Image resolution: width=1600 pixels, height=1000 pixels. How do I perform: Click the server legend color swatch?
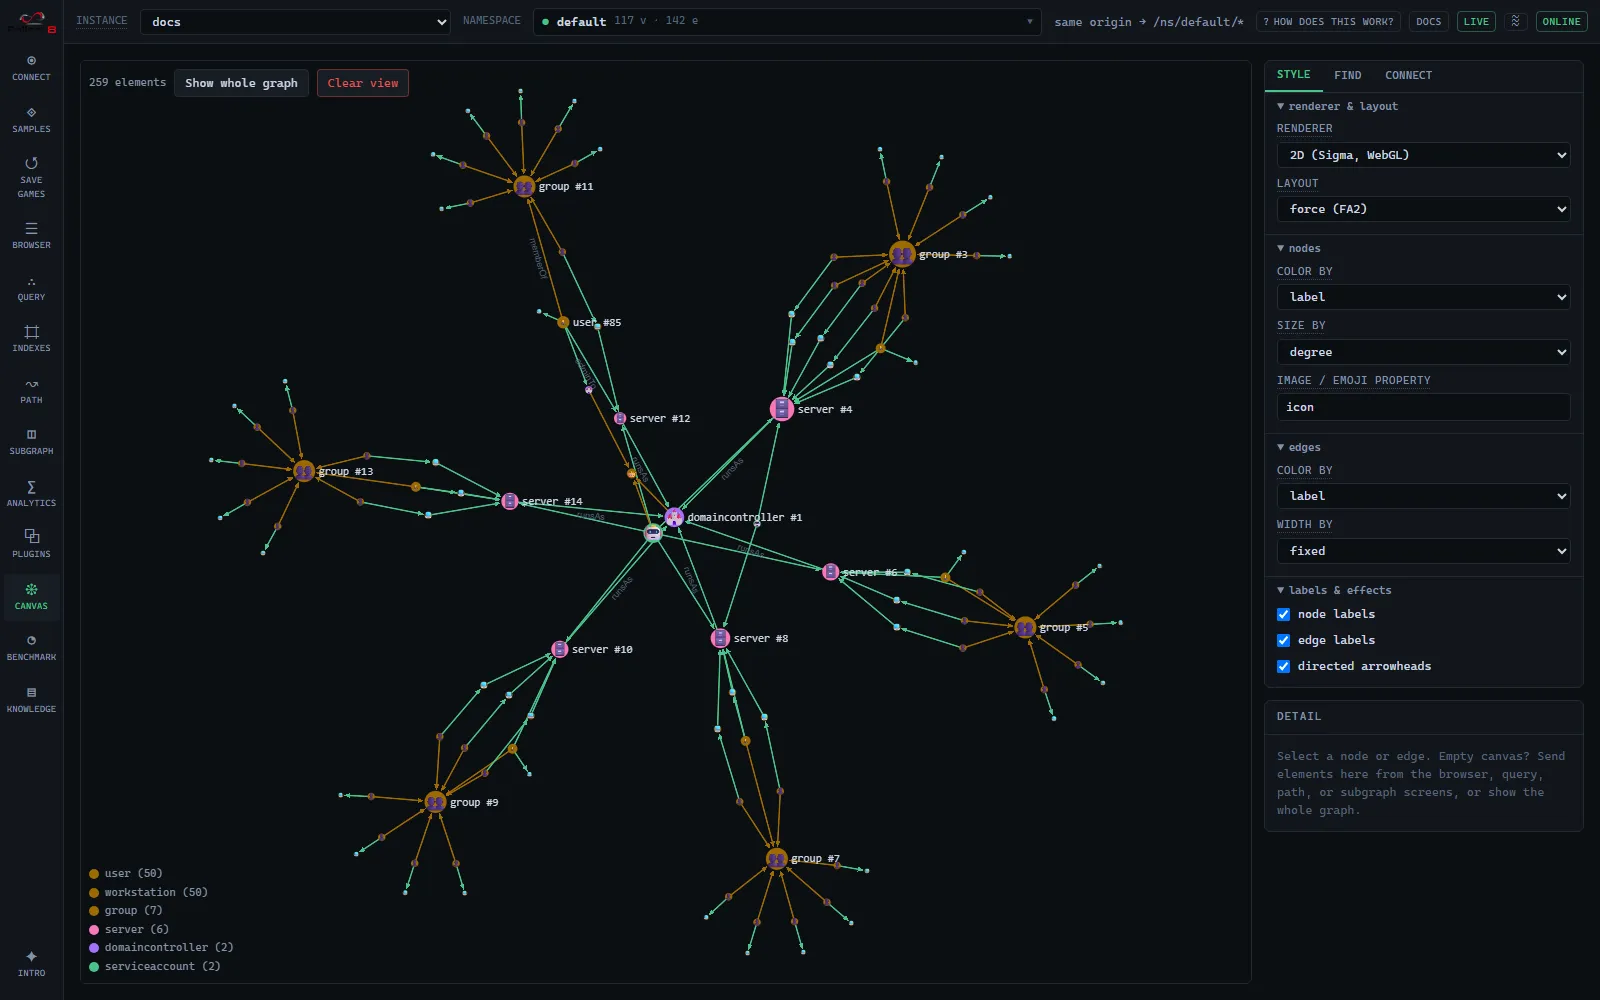[x=94, y=930]
